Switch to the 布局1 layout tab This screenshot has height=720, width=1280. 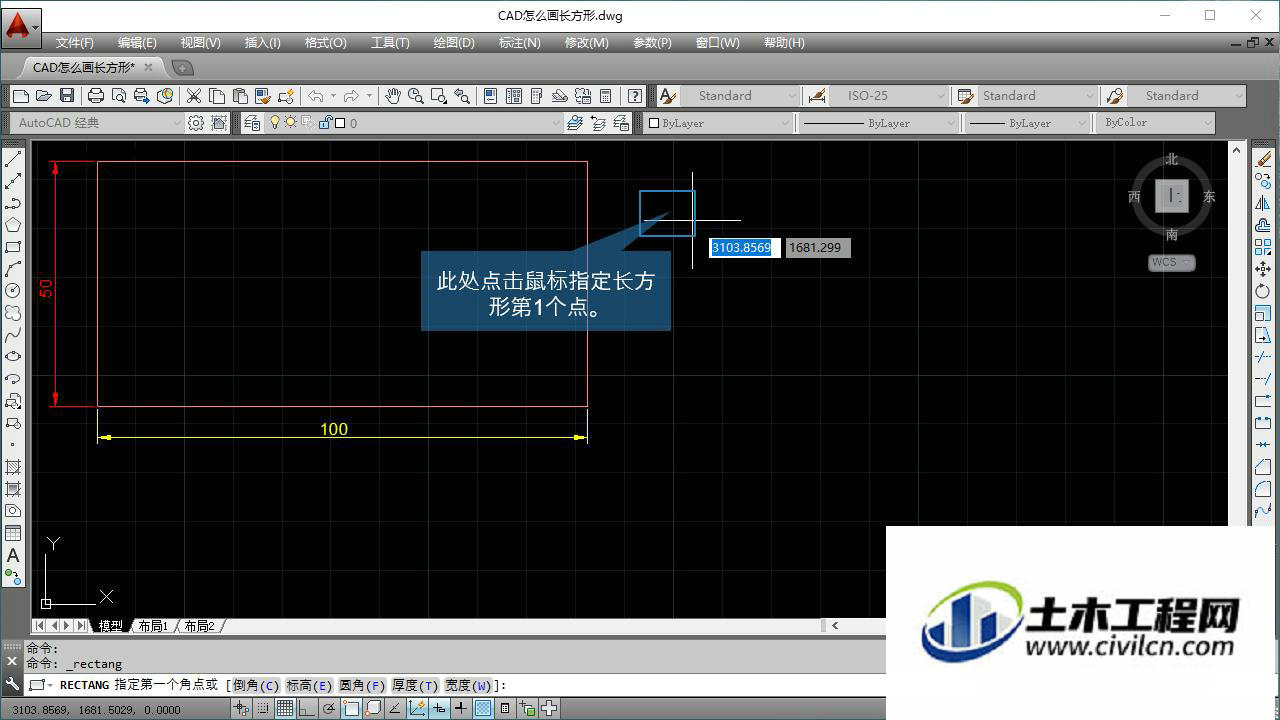pyautogui.click(x=153, y=626)
